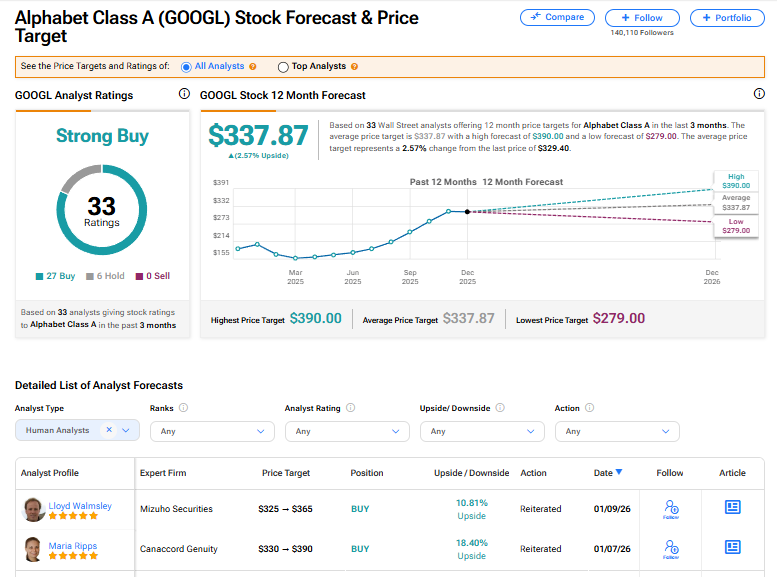Select the All Analysts radio button

pyautogui.click(x=186, y=67)
